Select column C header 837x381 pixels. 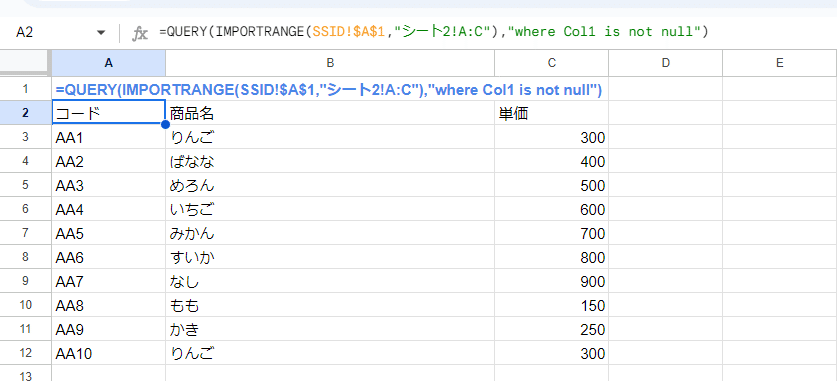point(551,63)
